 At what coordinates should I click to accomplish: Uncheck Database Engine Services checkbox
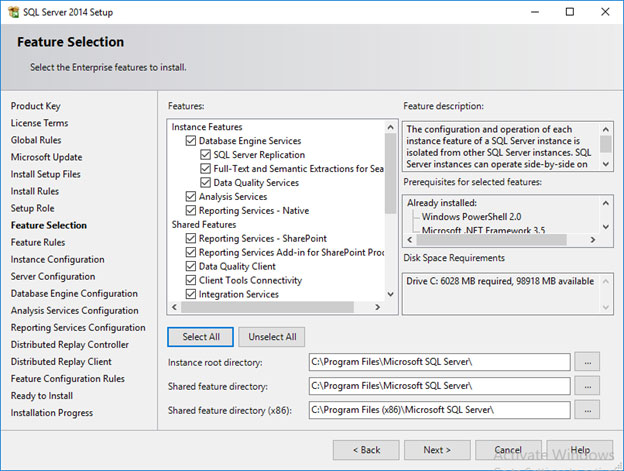tap(191, 141)
